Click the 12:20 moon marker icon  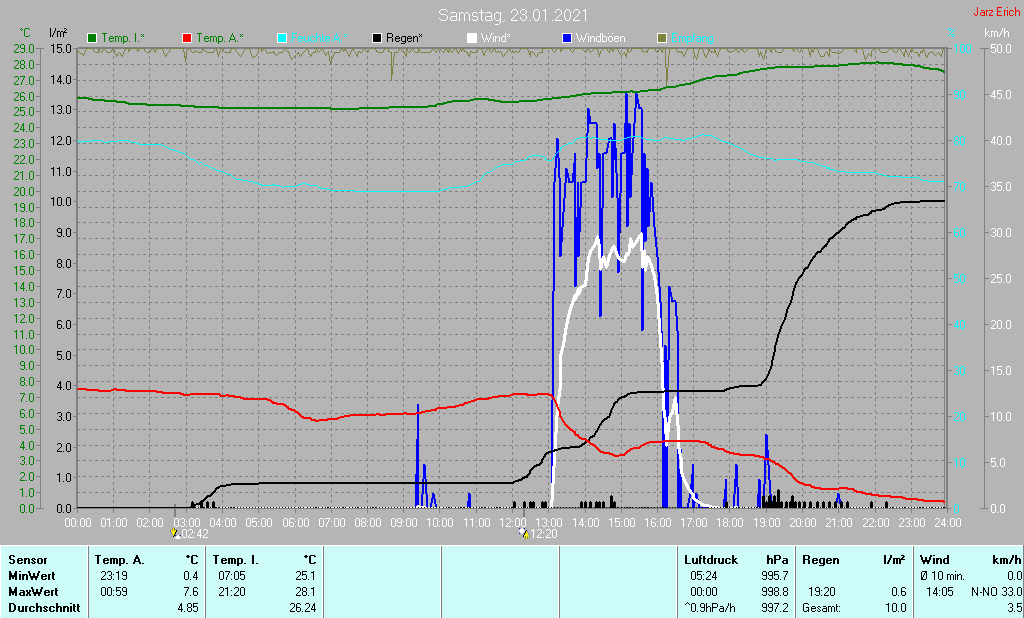click(524, 533)
